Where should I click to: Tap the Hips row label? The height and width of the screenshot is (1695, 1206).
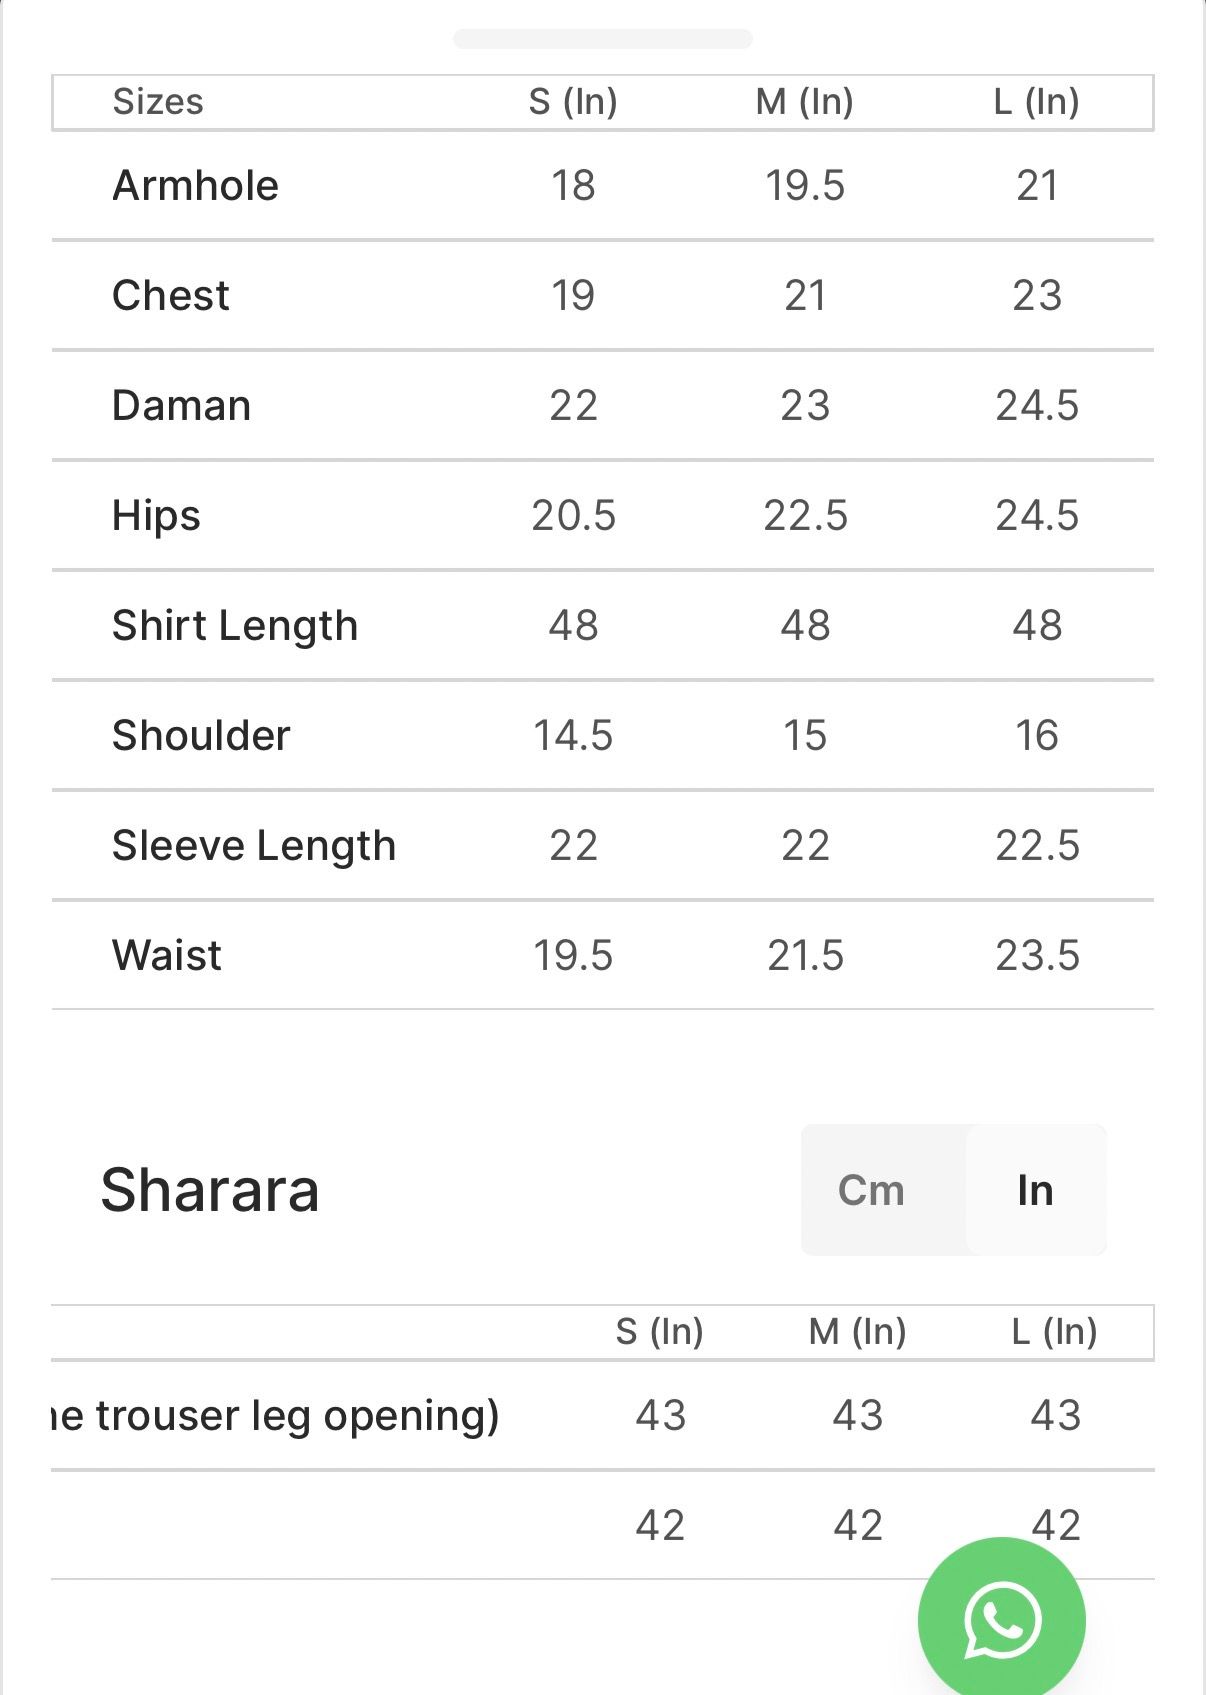click(x=157, y=516)
